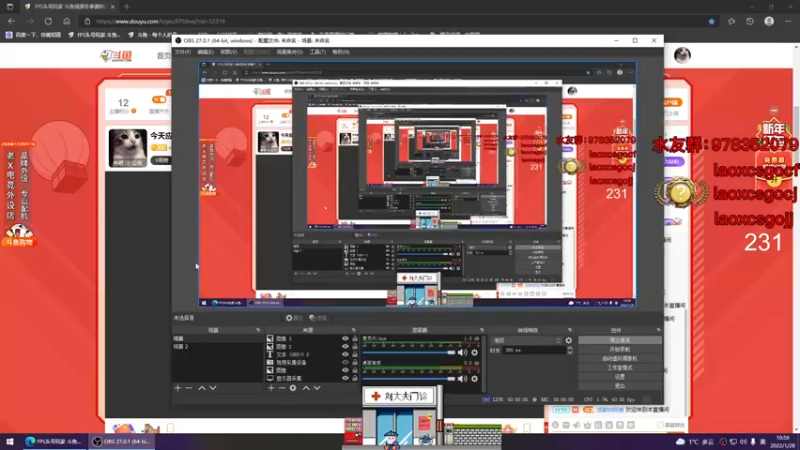800x450 pixels.
Task: Open the 帮助(H) menu in OBS
Action: (x=341, y=52)
